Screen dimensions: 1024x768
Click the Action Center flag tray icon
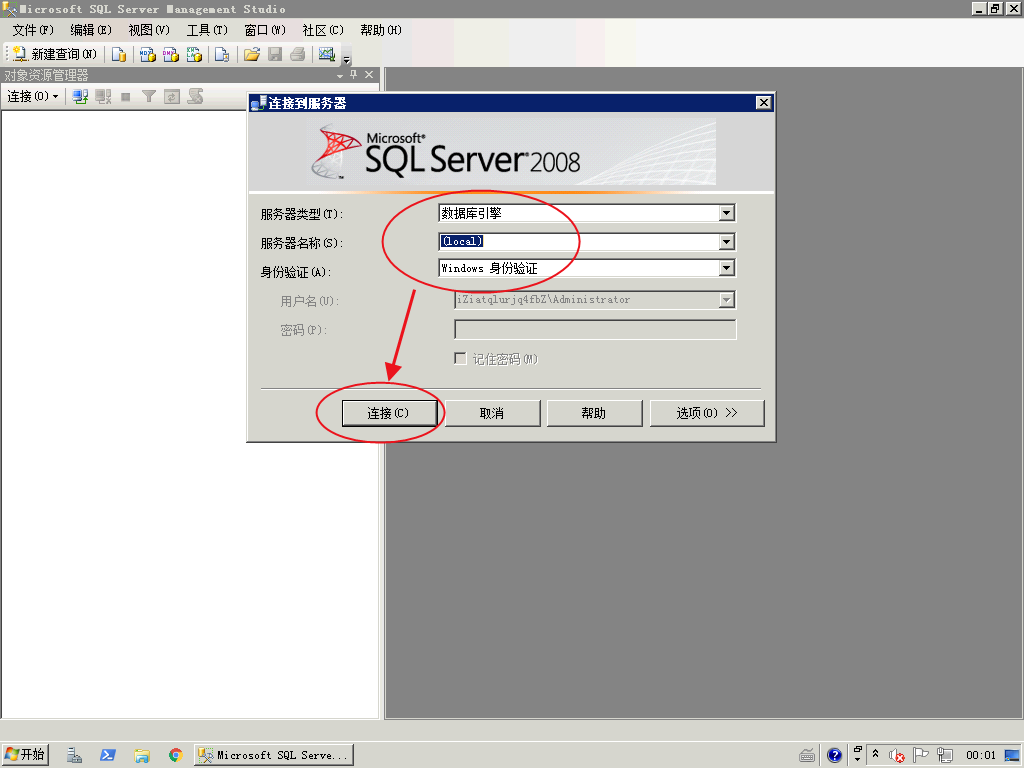point(920,756)
